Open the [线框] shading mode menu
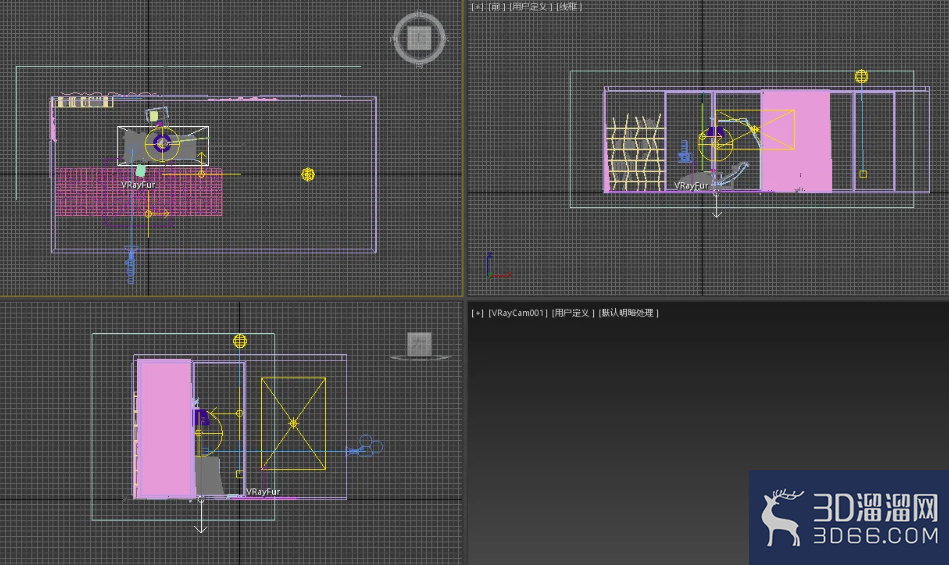This screenshot has width=949, height=565. (569, 7)
